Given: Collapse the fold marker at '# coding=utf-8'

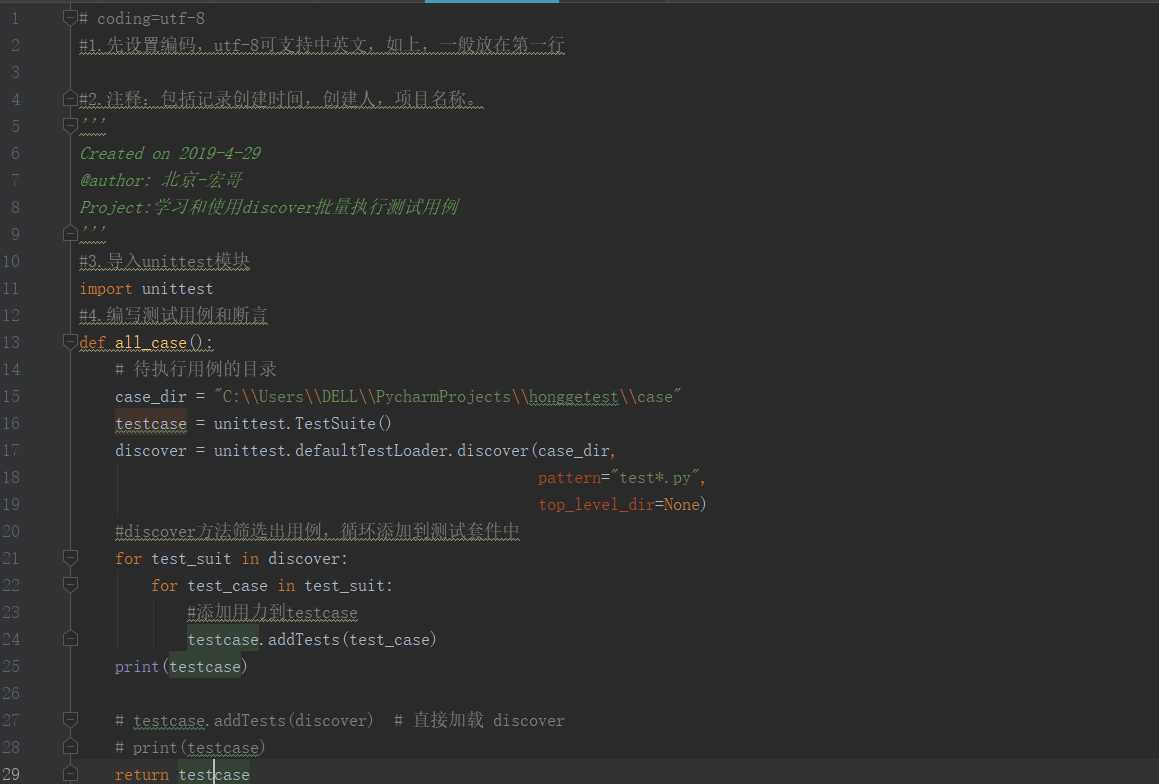Looking at the screenshot, I should point(70,18).
